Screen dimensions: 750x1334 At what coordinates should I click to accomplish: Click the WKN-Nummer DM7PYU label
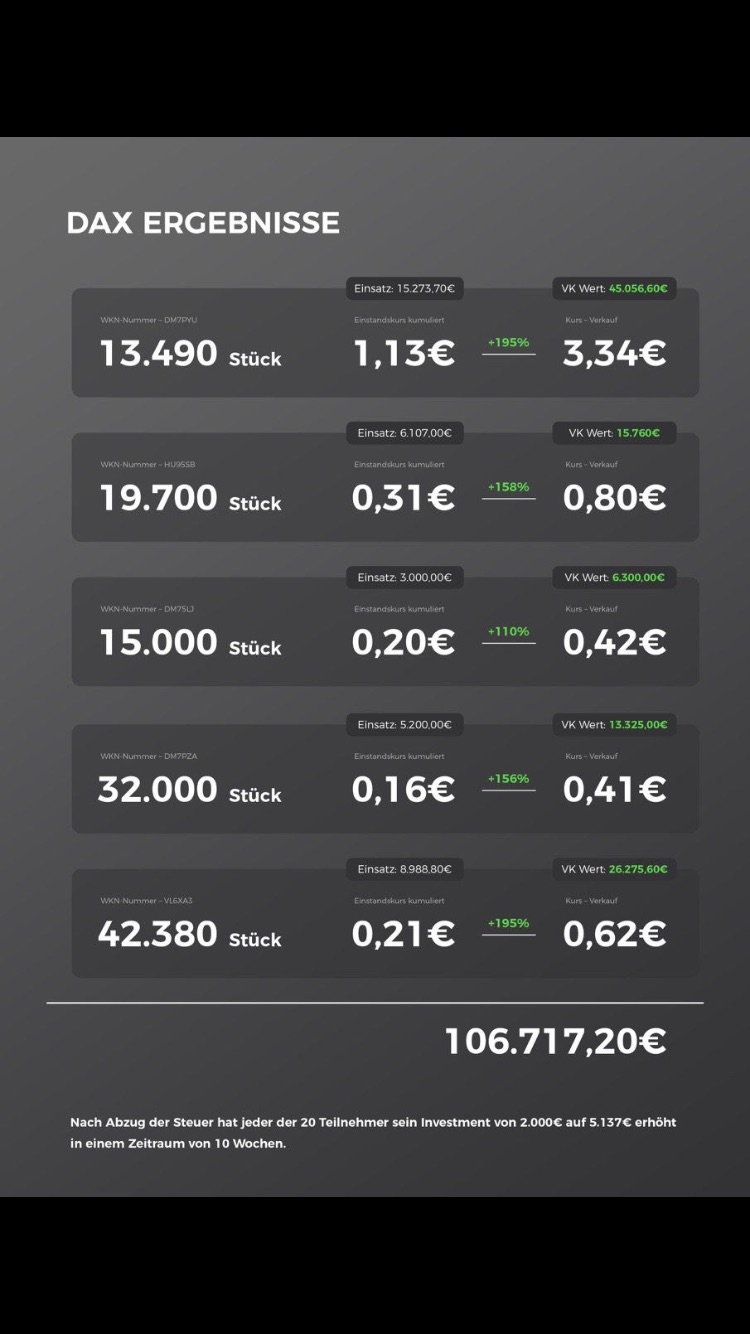tap(148, 320)
